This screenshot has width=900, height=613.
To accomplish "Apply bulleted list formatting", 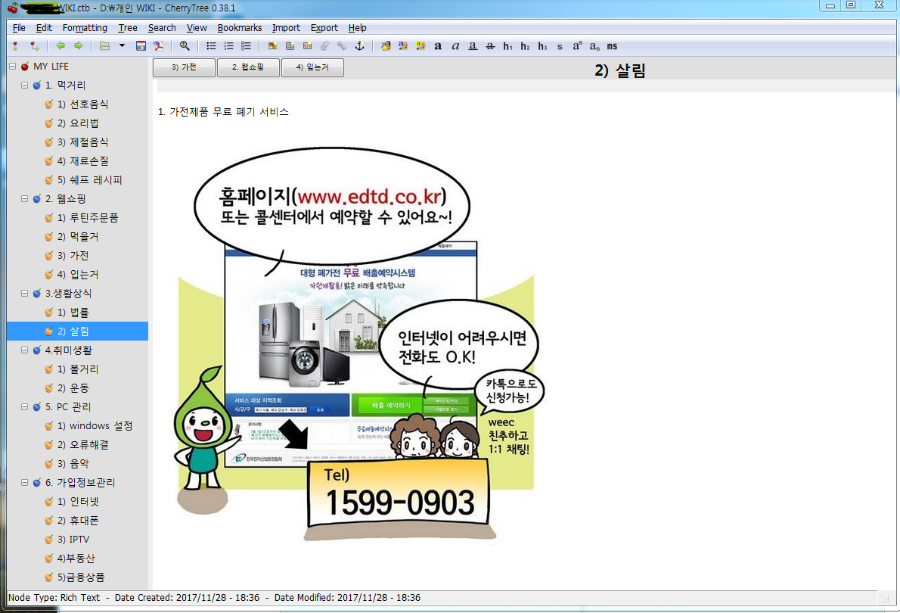I will (211, 46).
